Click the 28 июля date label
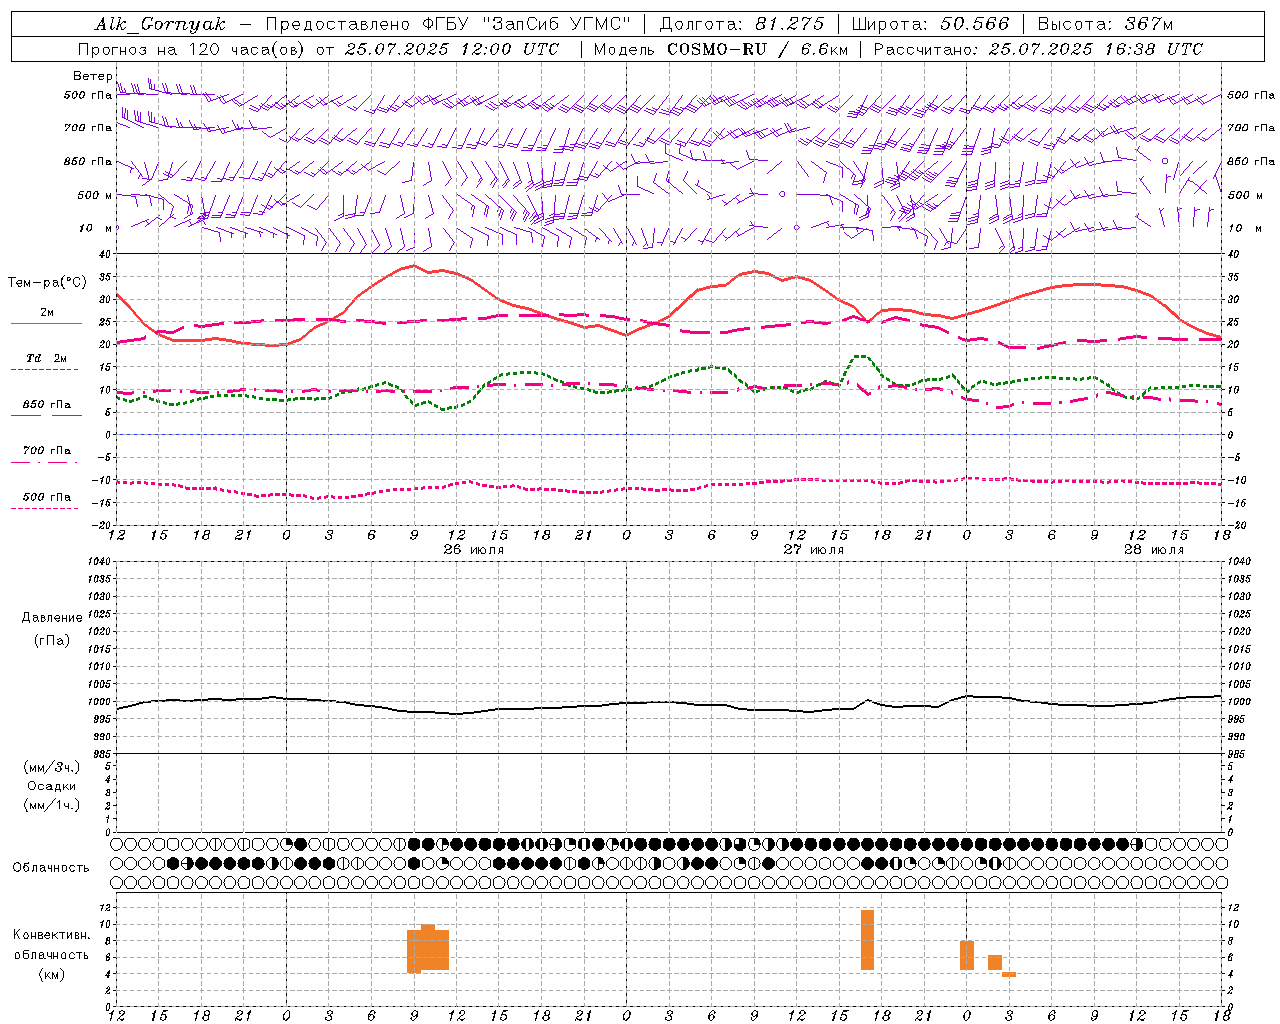Viewport: 1280px width, 1024px height. pyautogui.click(x=1153, y=550)
